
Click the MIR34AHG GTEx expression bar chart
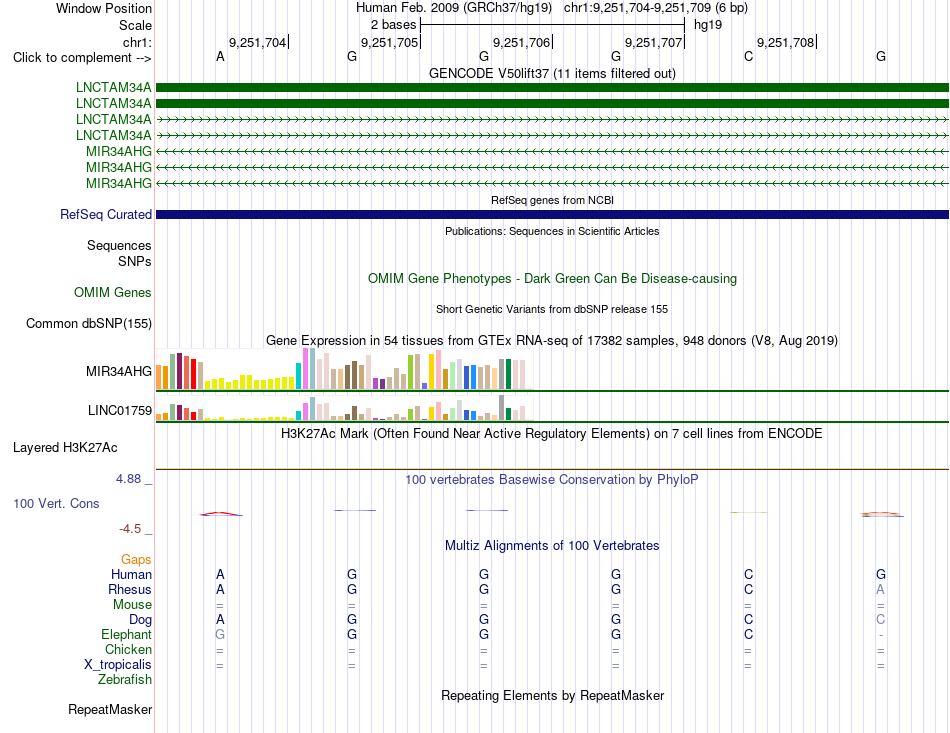[x=344, y=369]
